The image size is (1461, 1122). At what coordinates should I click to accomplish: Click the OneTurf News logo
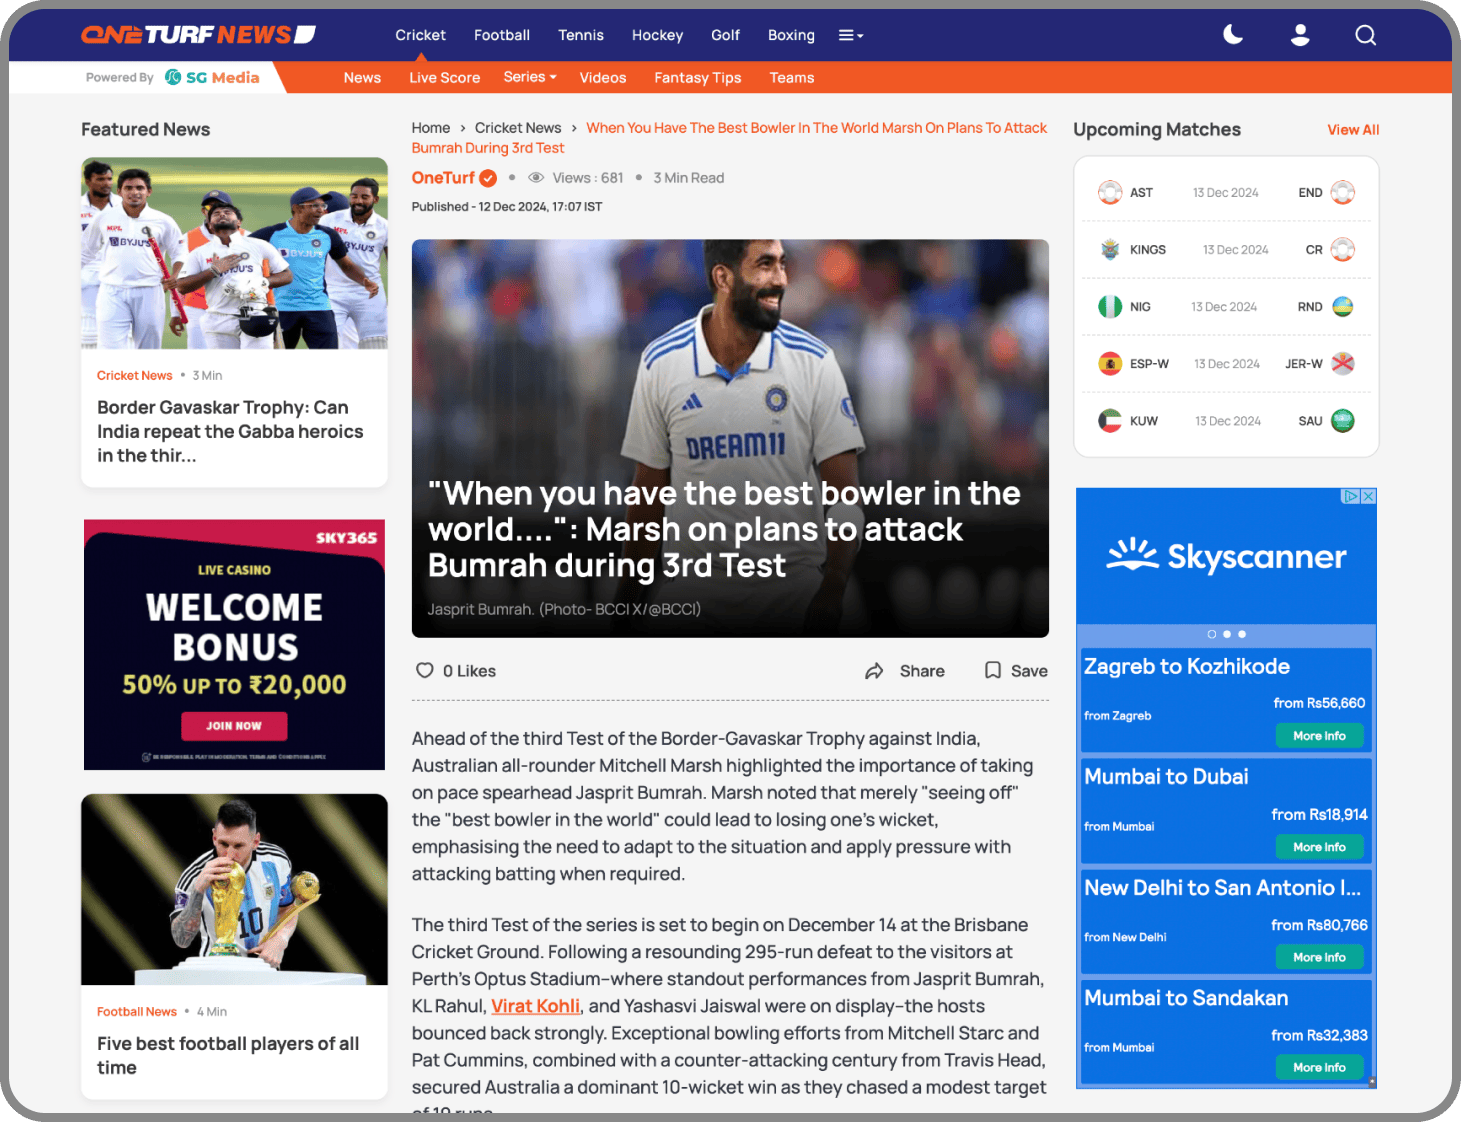coord(198,35)
